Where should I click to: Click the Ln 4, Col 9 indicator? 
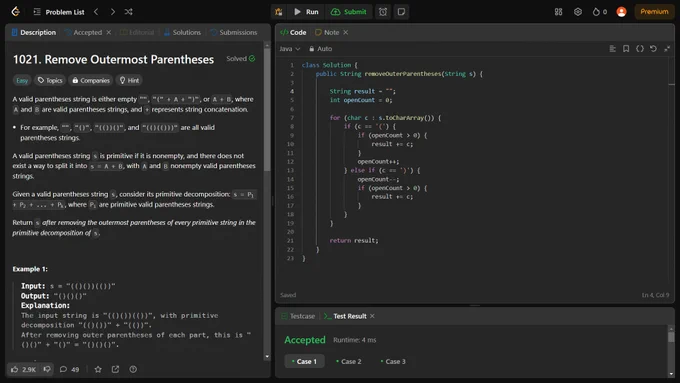655,295
